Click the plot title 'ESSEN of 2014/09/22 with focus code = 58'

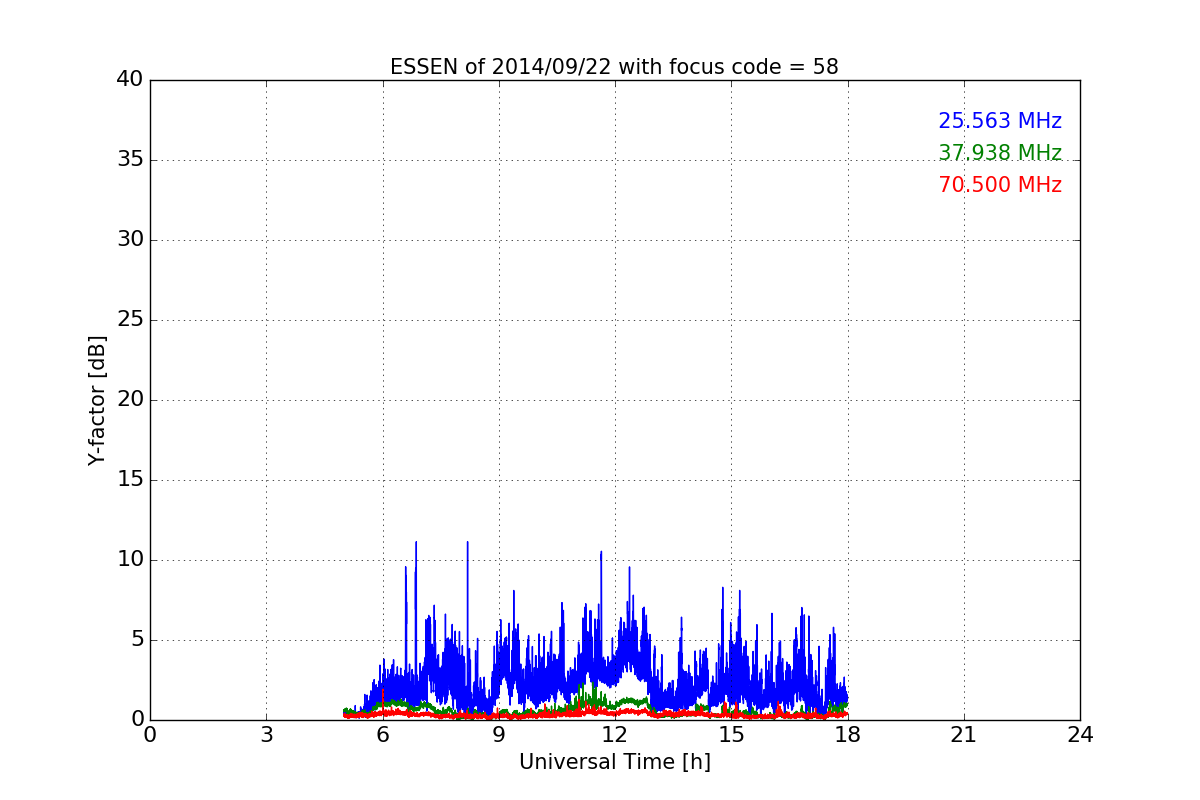(614, 67)
